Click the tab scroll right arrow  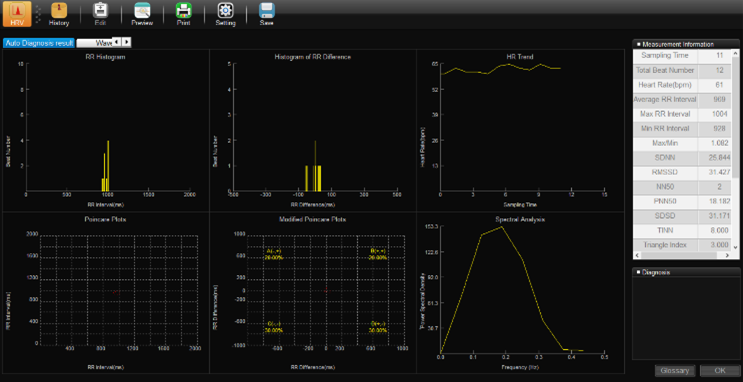click(x=127, y=42)
